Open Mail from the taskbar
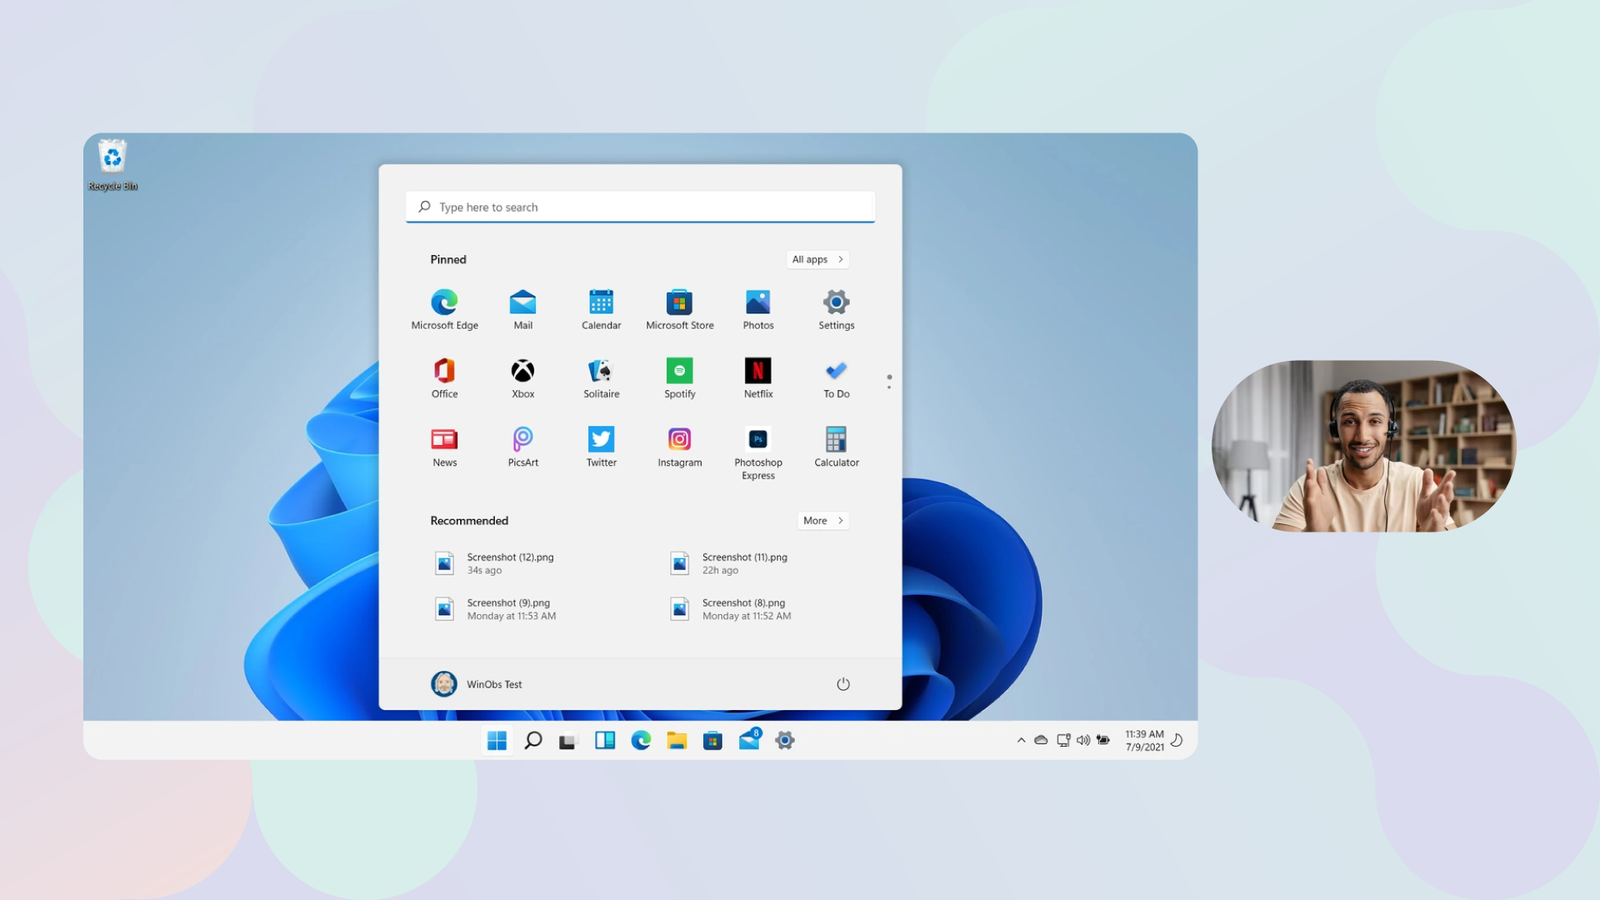 [x=749, y=739]
